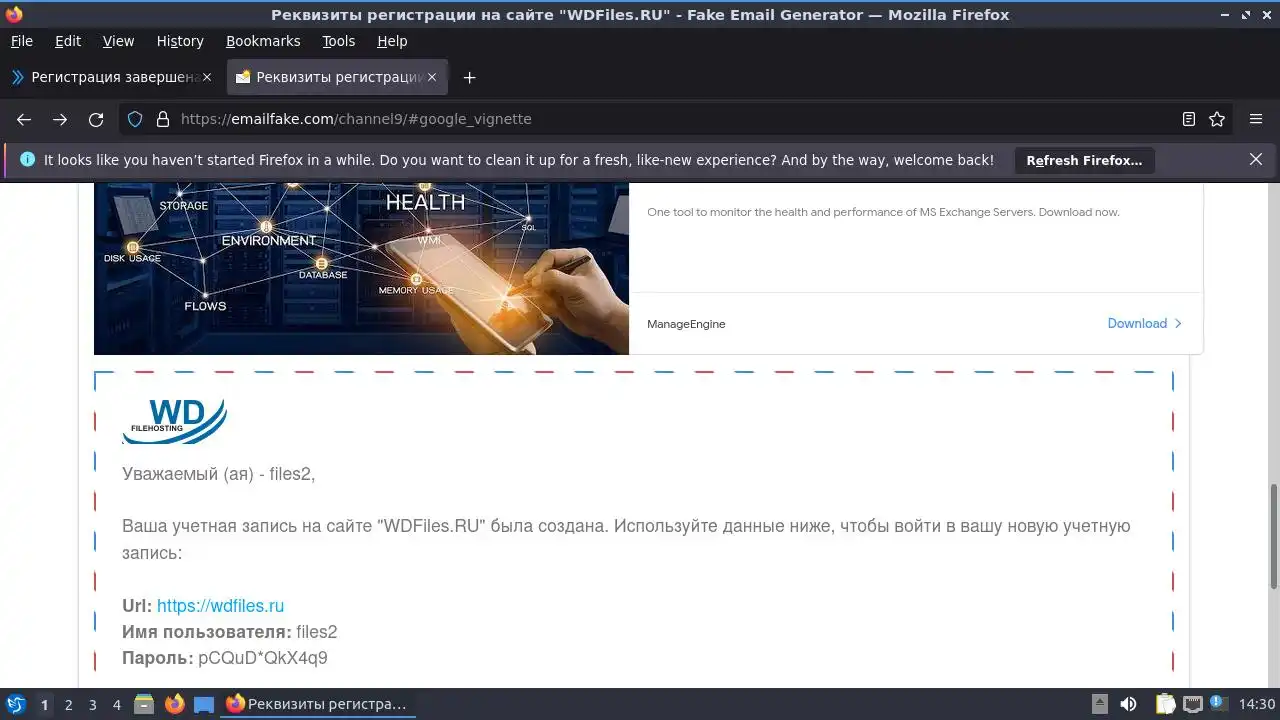Click the ad Download link
Viewport: 1280px width, 720px height.
pos(1144,323)
